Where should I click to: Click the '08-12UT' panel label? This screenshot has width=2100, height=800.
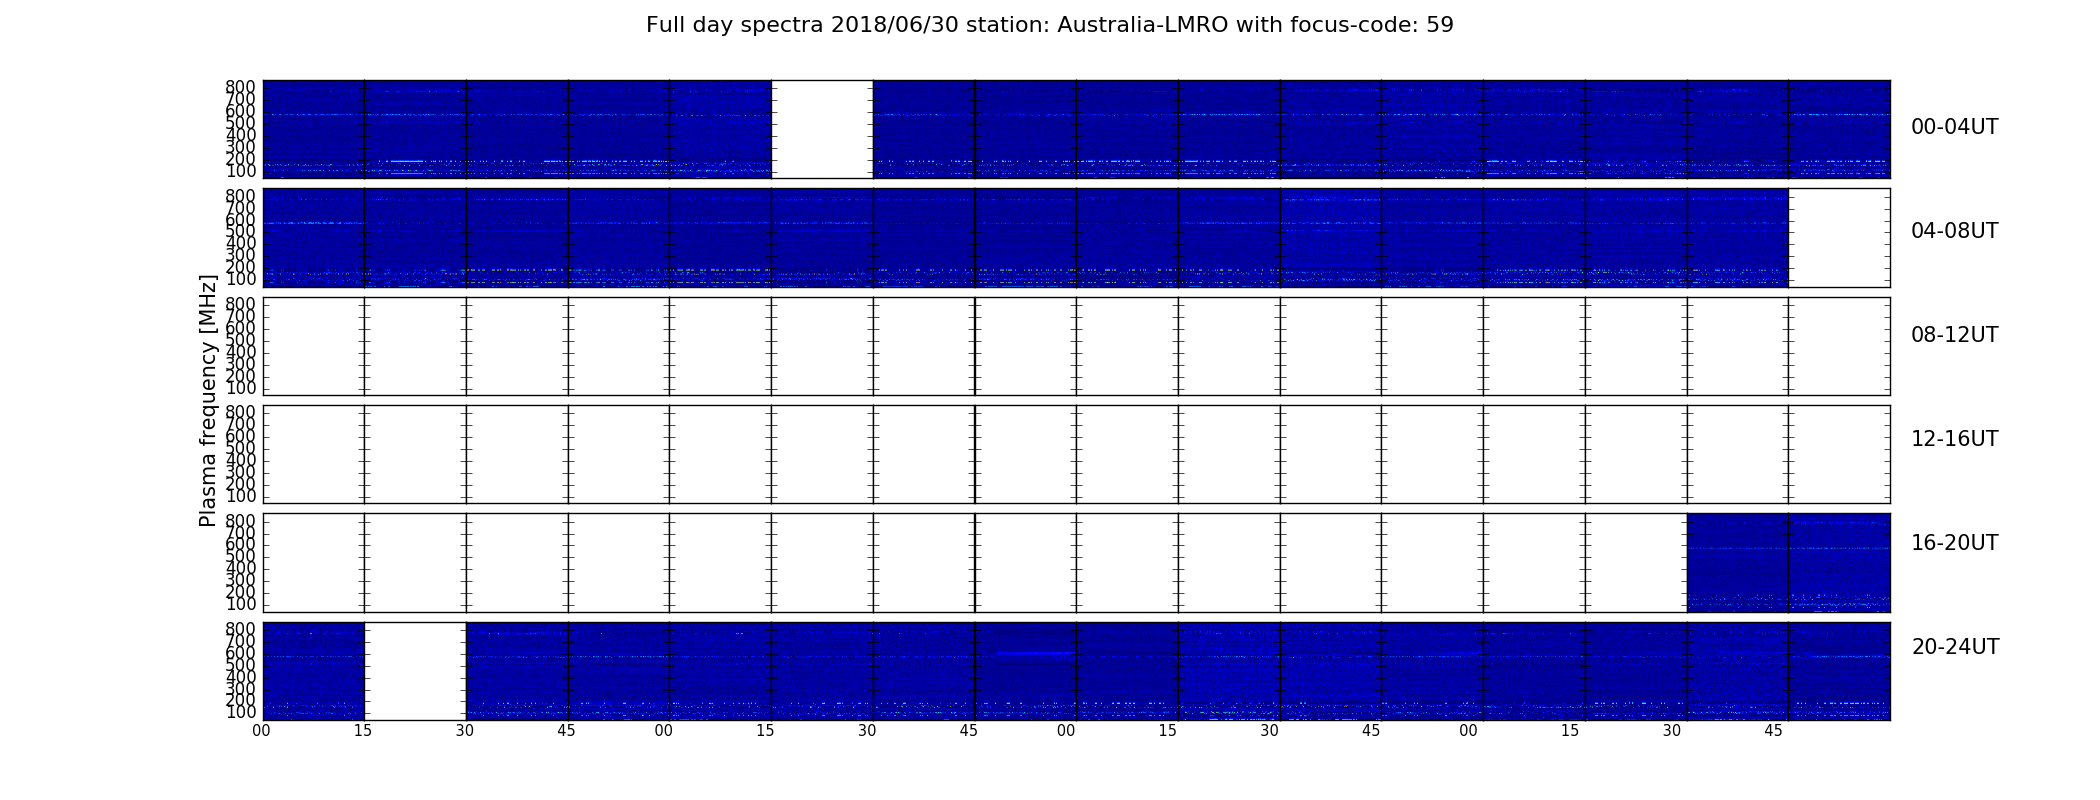(1955, 335)
